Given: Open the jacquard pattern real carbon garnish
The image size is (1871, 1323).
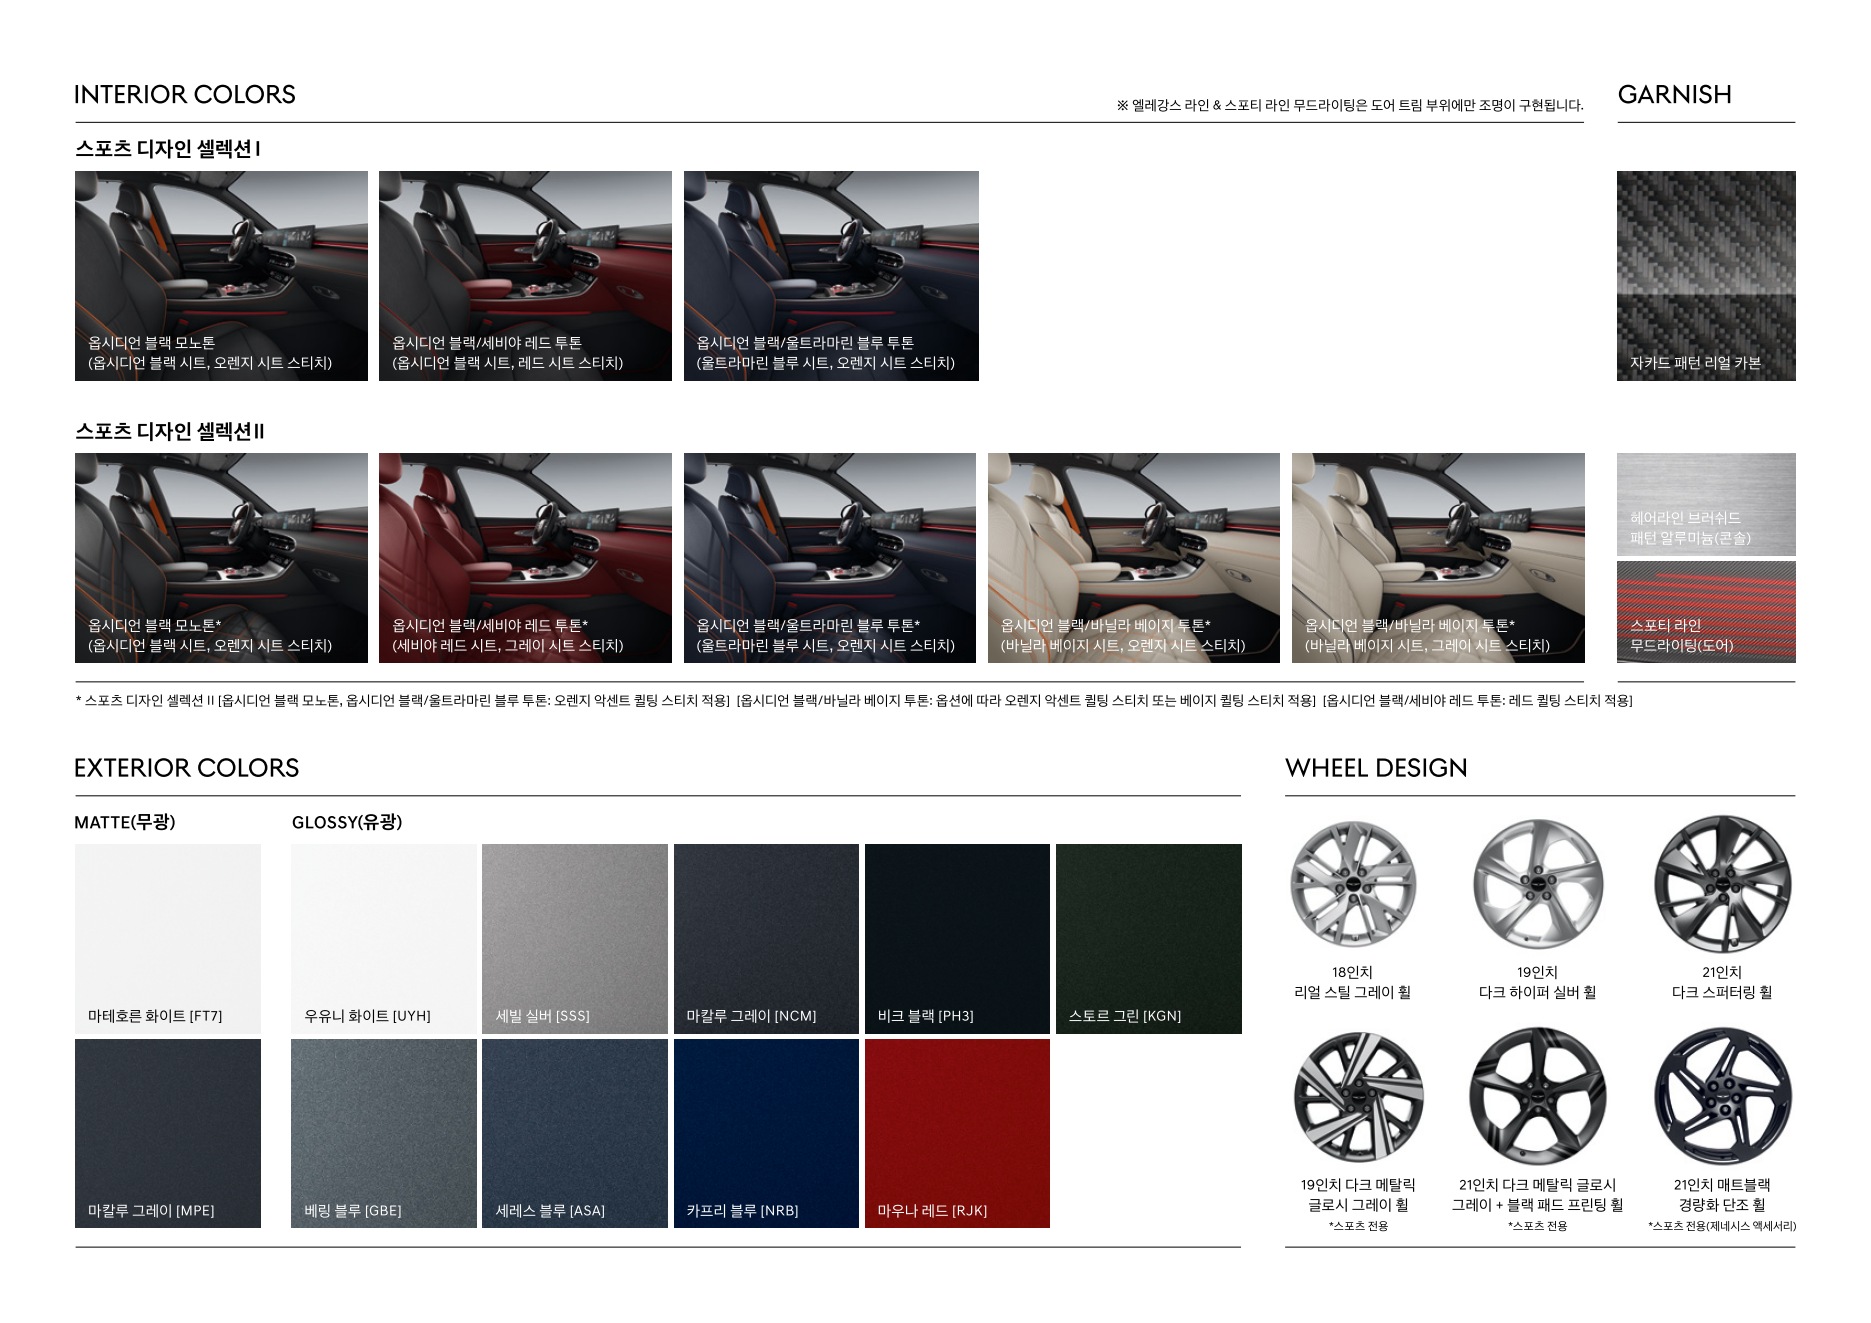Looking at the screenshot, I should pos(1705,275).
